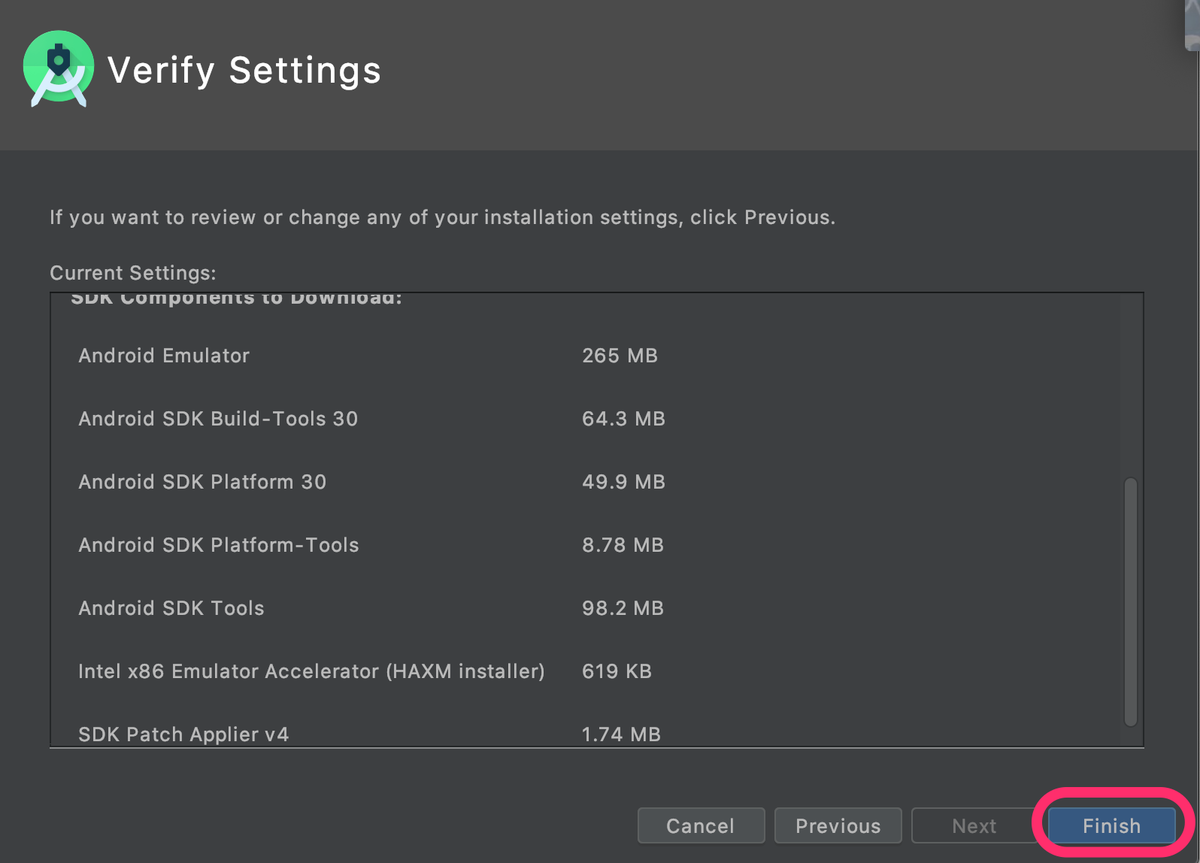The image size is (1200, 863).
Task: Go back with the Previous button
Action: click(838, 826)
